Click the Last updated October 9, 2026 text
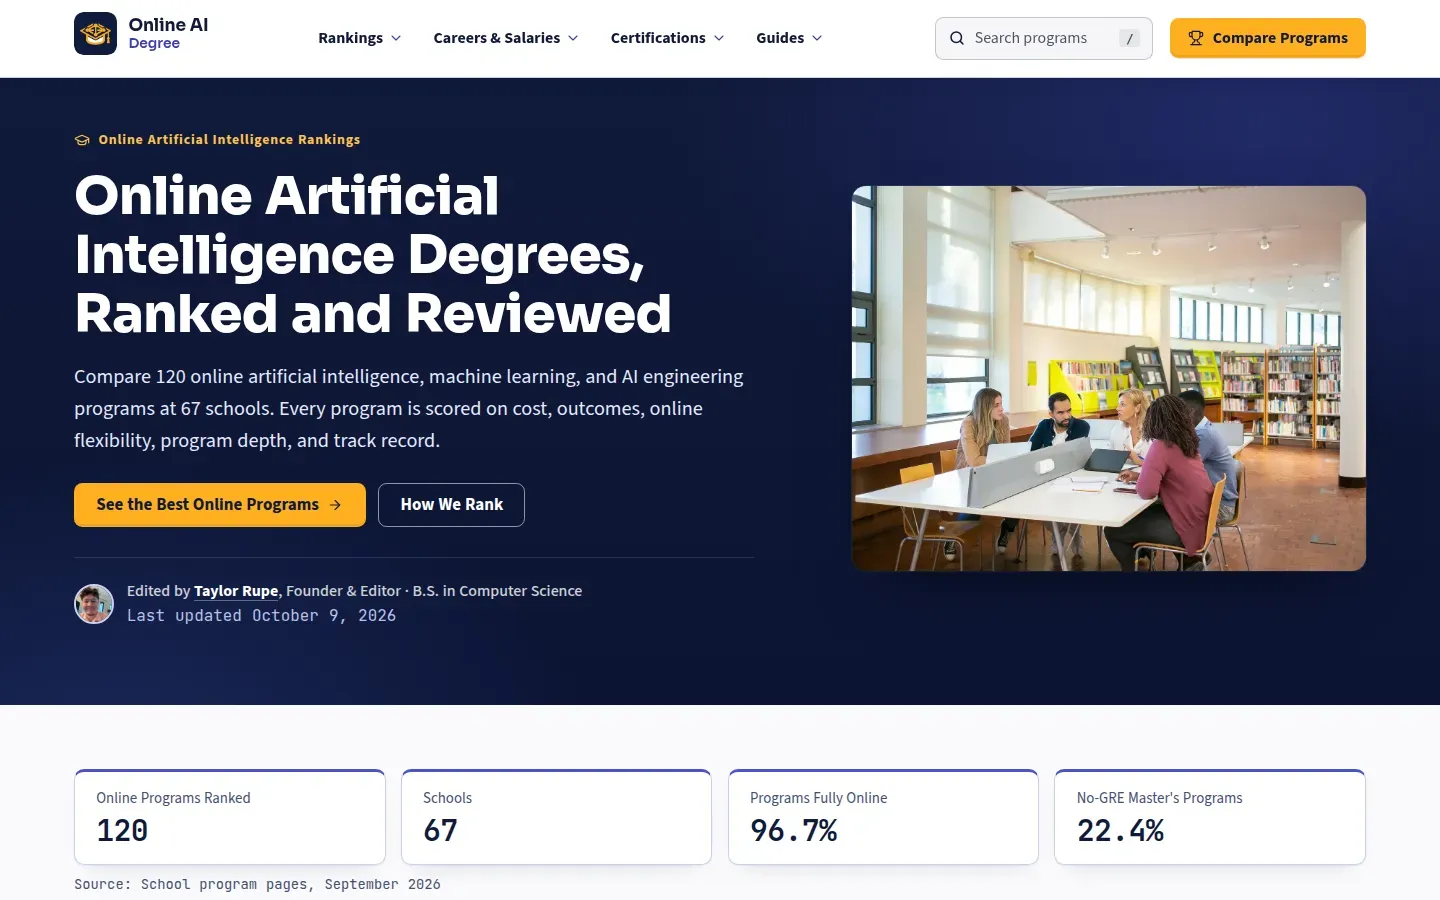 click(261, 616)
